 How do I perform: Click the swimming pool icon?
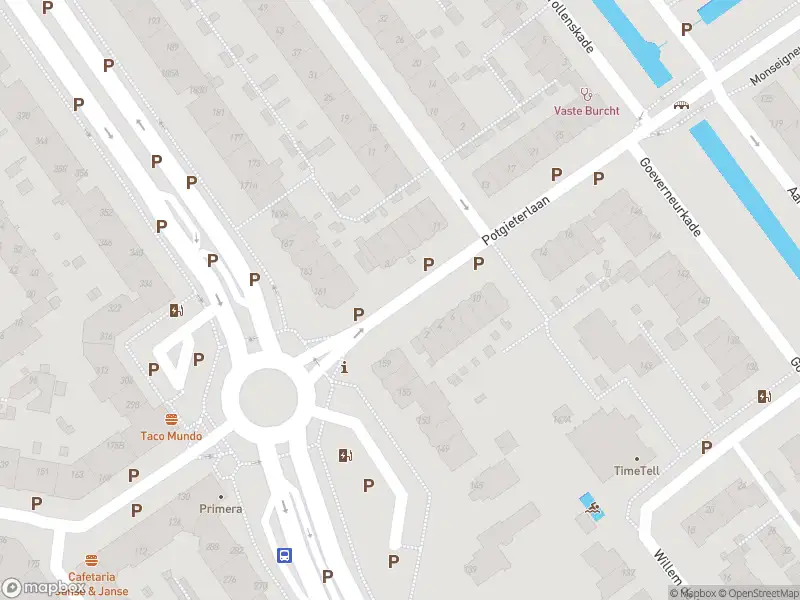(x=592, y=508)
